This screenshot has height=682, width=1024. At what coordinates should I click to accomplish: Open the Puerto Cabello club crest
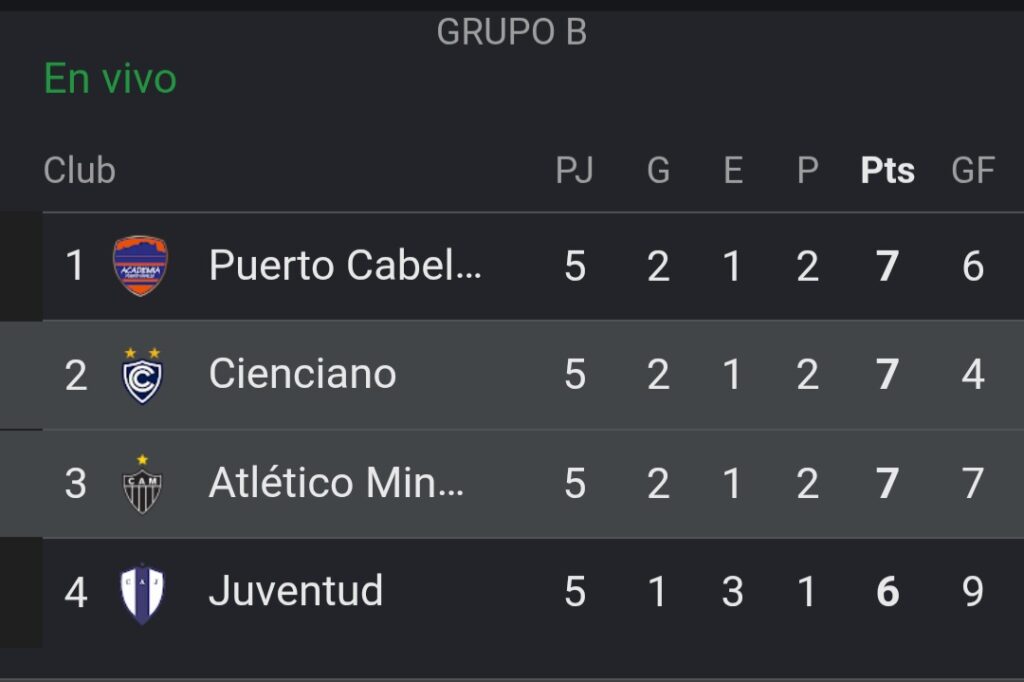(140, 266)
